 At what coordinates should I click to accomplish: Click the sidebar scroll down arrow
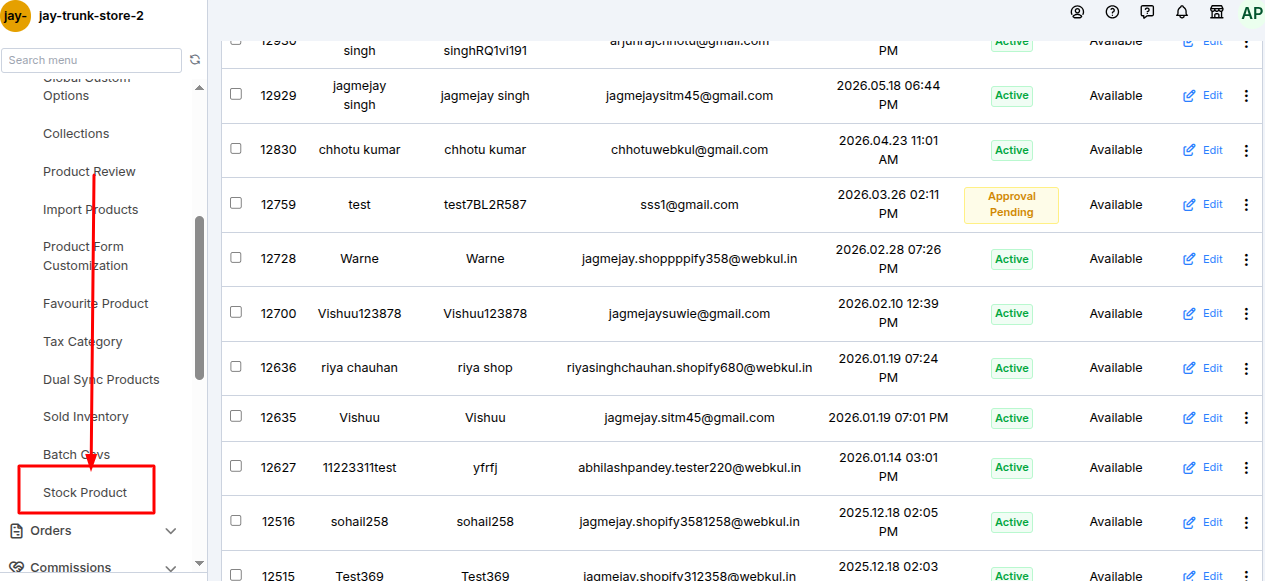[x=199, y=564]
